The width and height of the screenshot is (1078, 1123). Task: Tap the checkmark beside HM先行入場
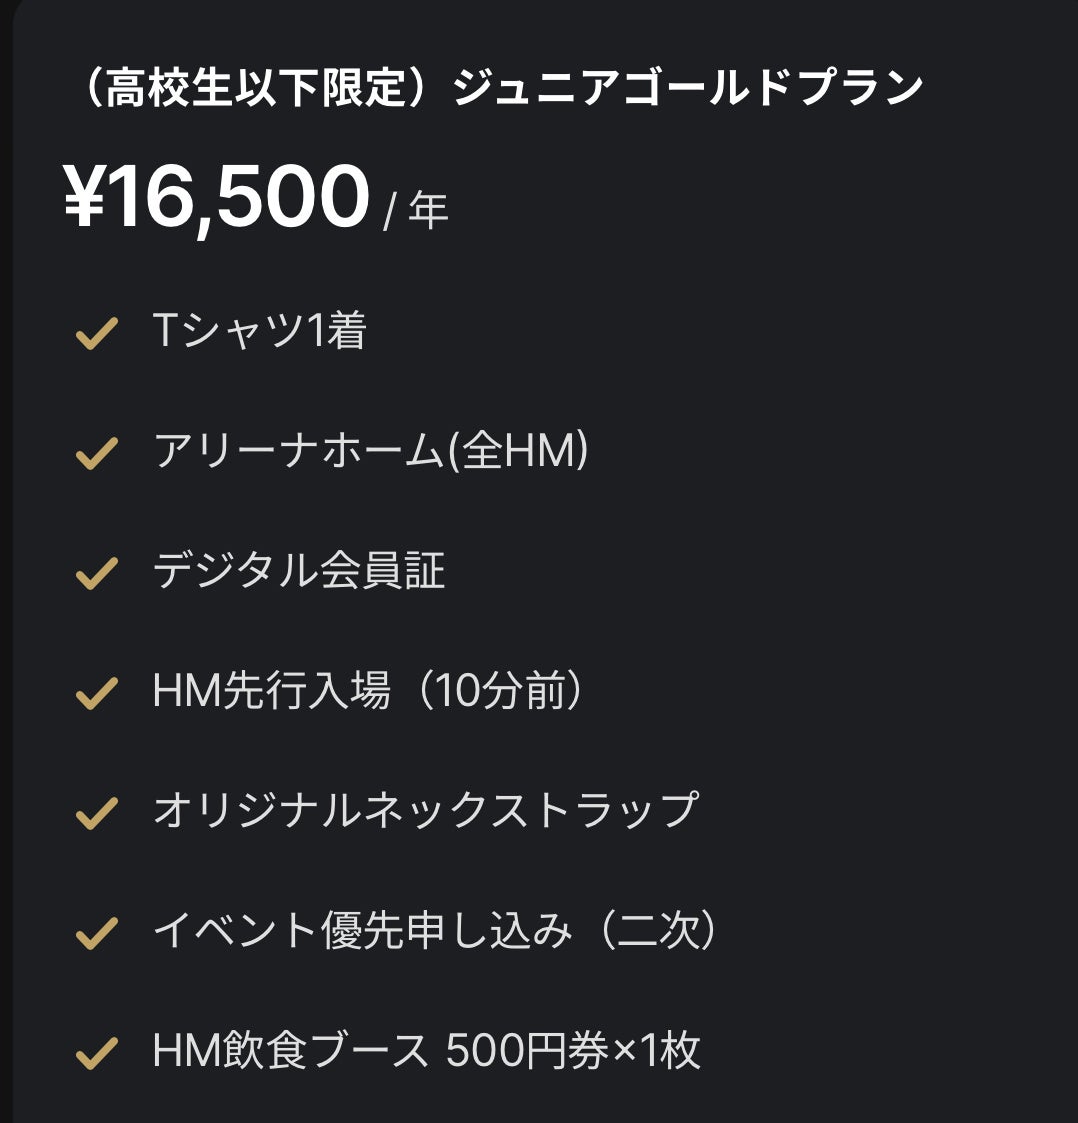tap(97, 693)
